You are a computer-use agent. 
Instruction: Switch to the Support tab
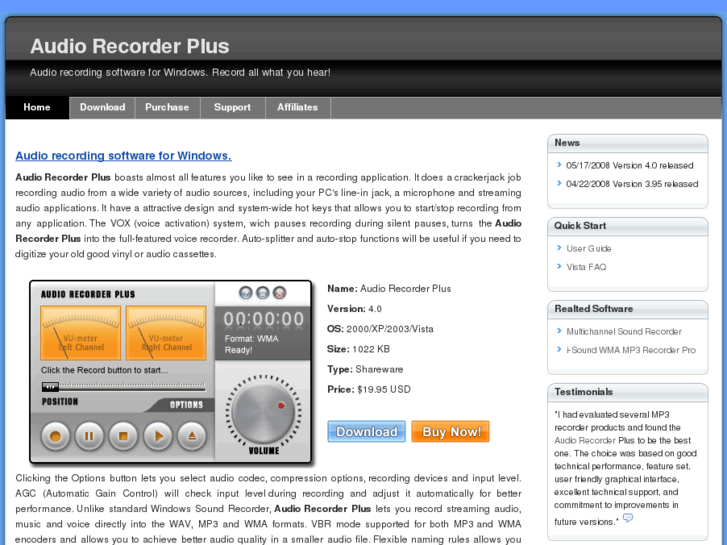coord(232,108)
